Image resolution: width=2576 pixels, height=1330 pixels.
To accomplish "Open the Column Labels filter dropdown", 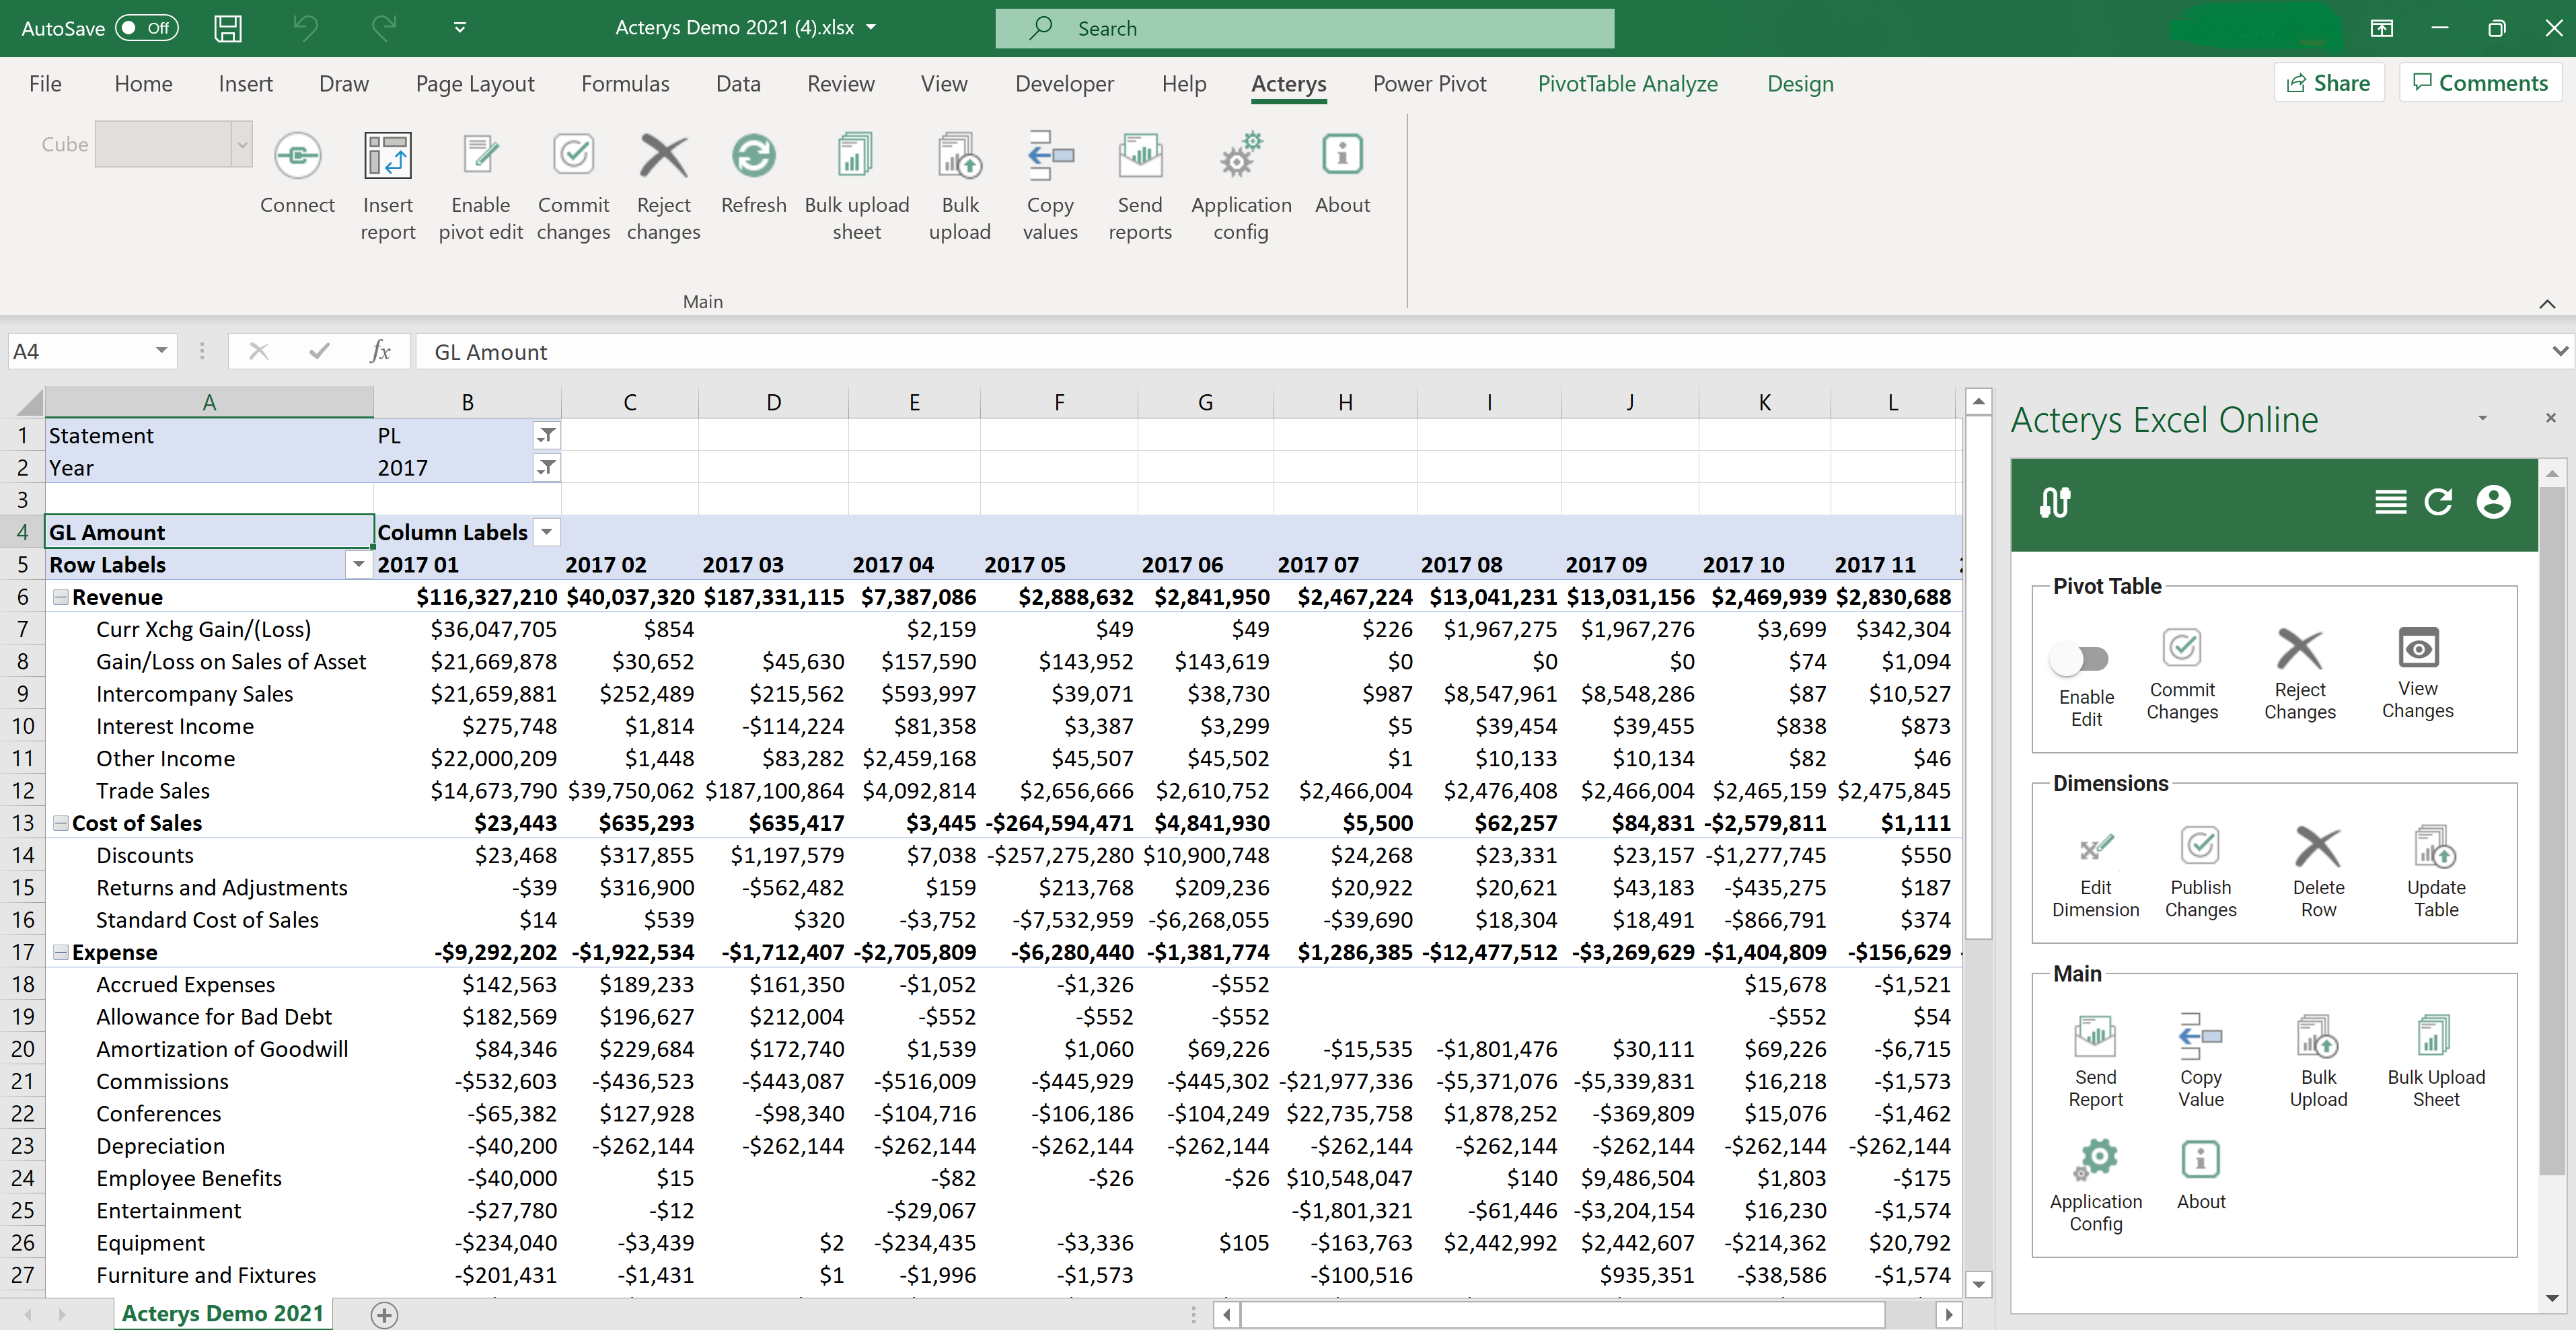I will (x=546, y=532).
